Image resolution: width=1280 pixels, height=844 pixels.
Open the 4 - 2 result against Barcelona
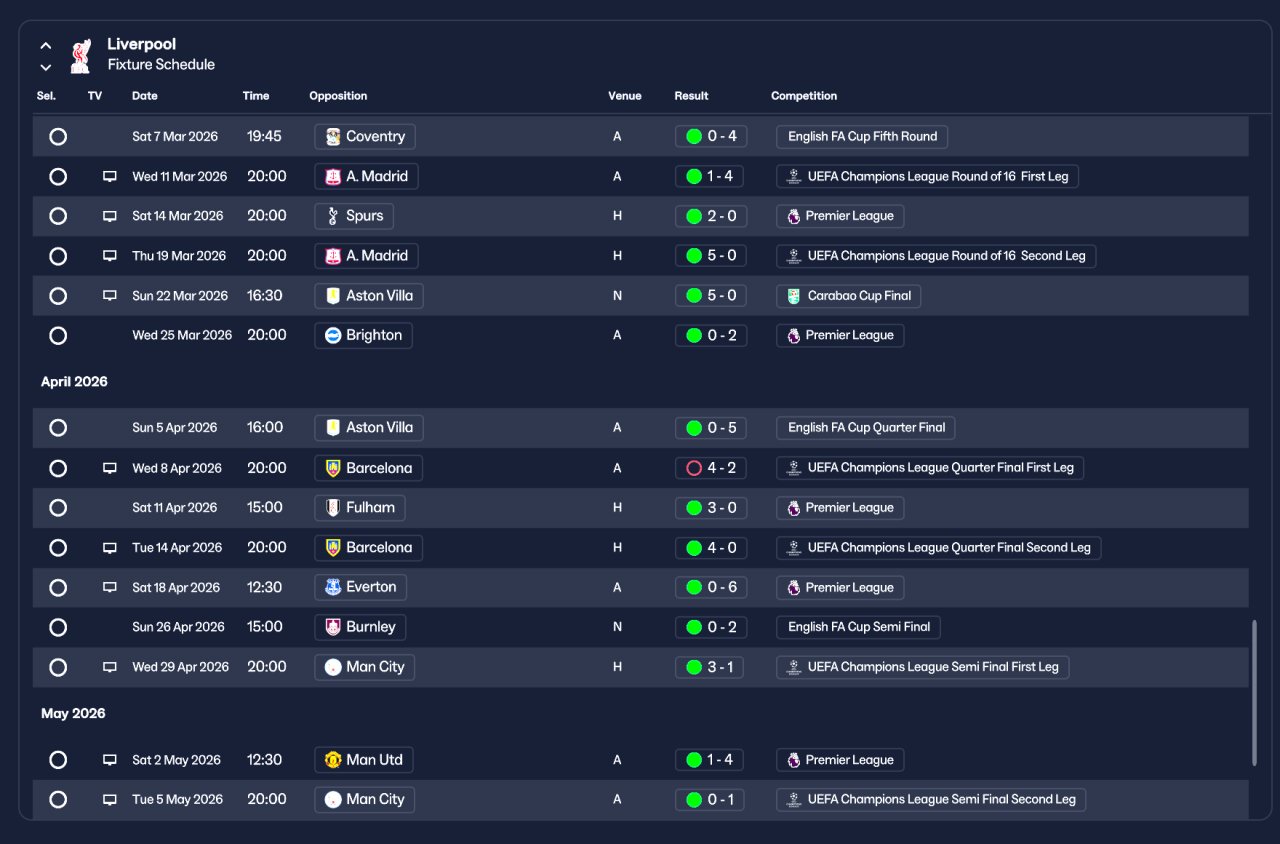coord(711,468)
